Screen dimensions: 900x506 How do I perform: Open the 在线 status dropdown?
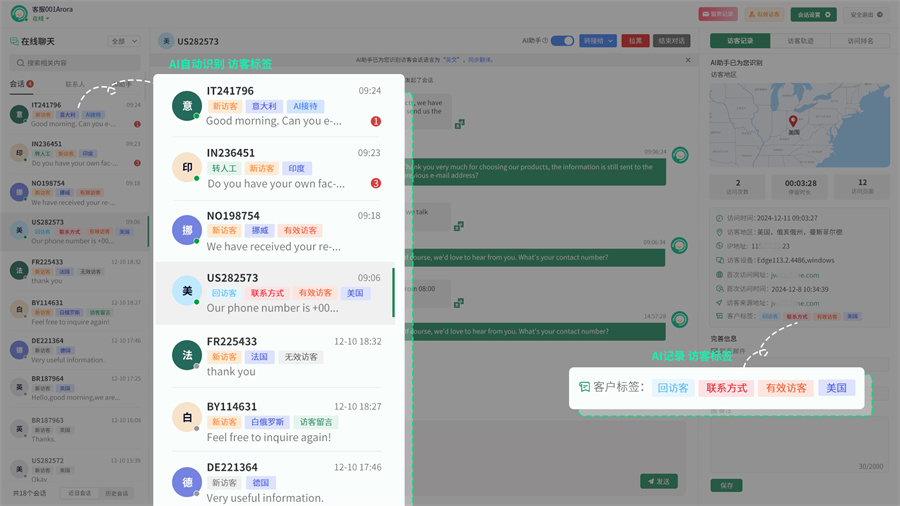[x=39, y=19]
